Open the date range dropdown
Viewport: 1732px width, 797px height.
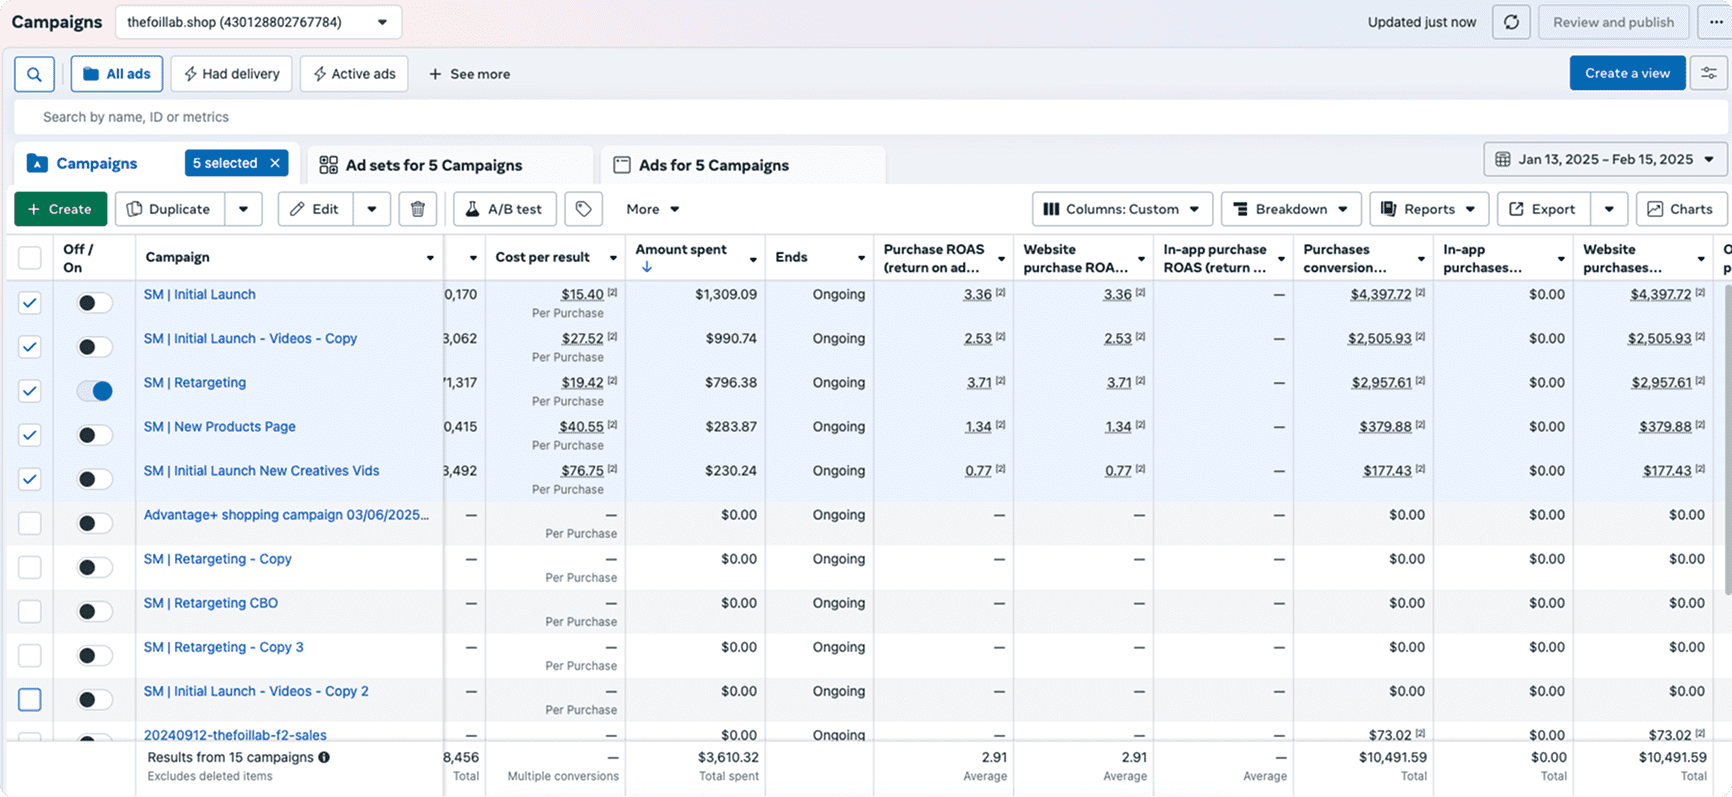(1605, 159)
